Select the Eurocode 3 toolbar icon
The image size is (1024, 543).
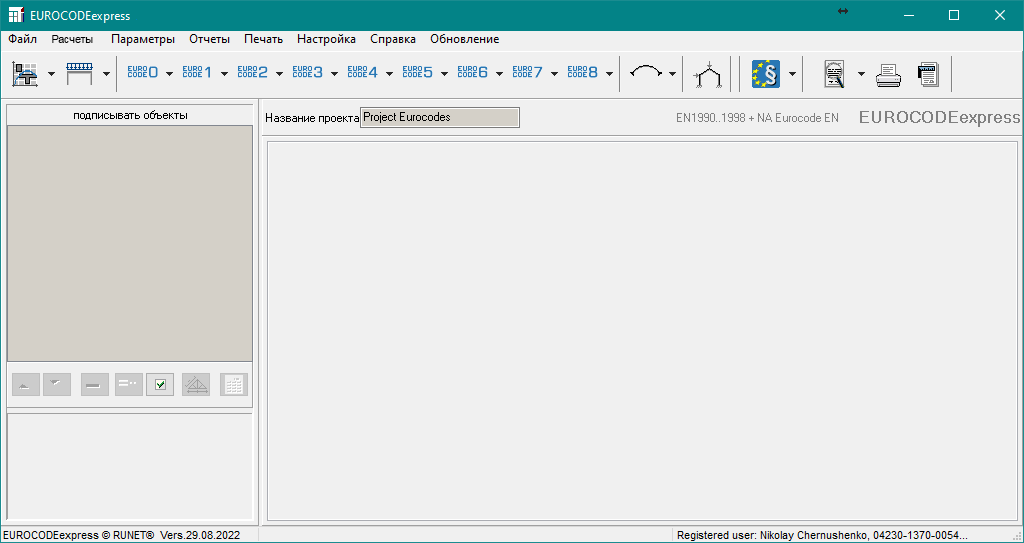(x=307, y=73)
